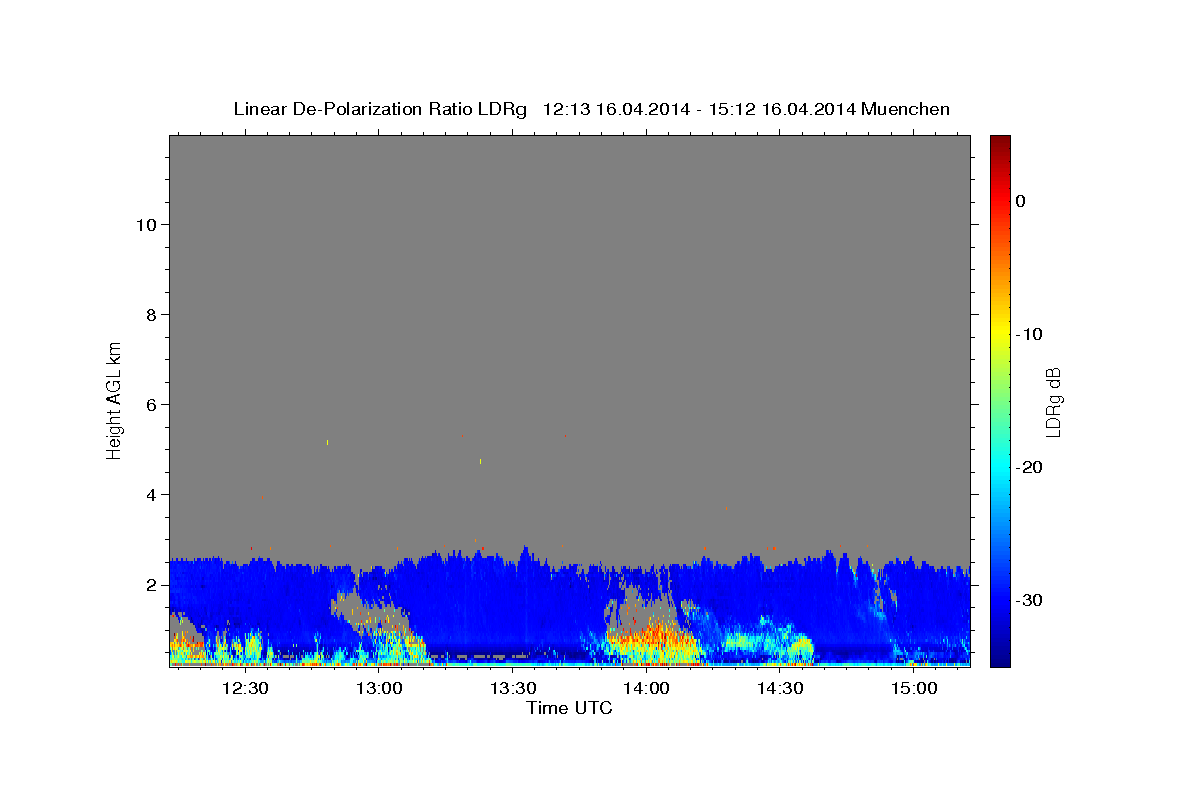Click the 15:00 time tick label
The image size is (1200, 800).
pos(914,688)
